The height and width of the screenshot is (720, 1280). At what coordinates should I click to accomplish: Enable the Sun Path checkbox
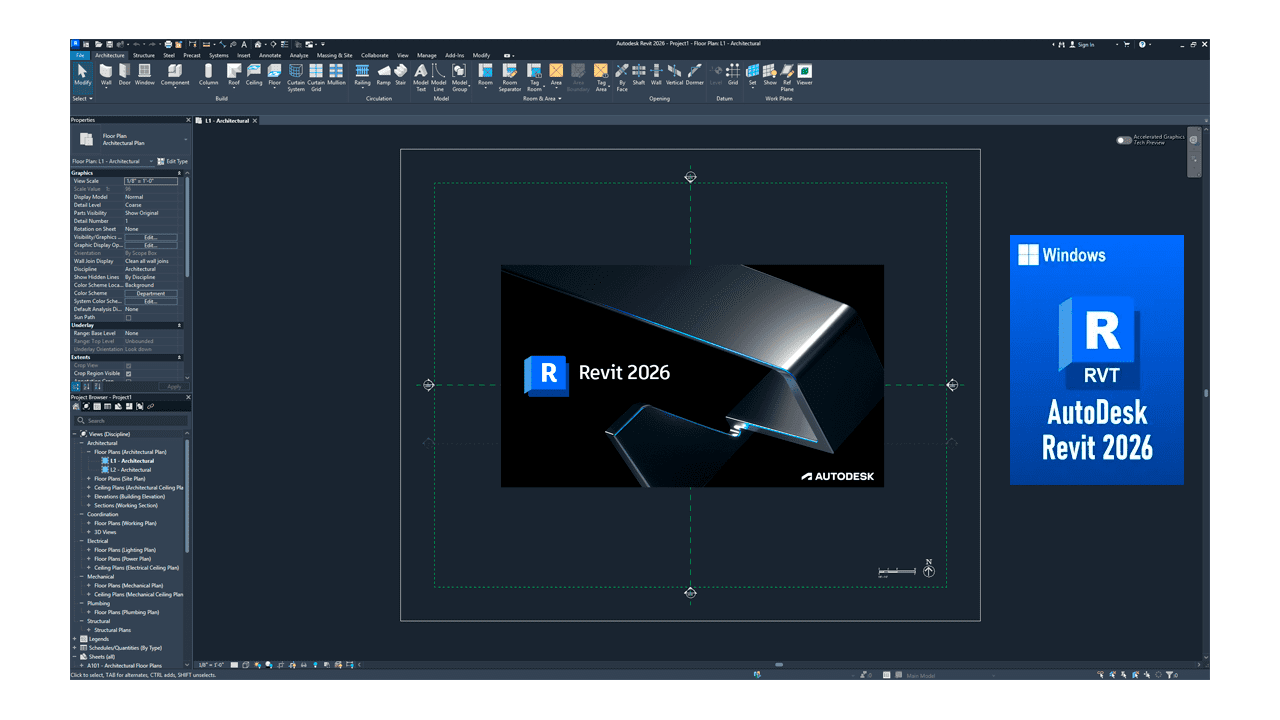tap(128, 317)
